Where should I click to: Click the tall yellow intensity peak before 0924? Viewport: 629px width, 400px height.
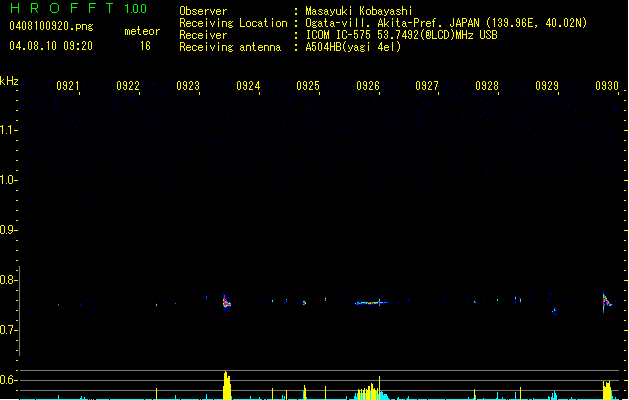click(x=227, y=386)
